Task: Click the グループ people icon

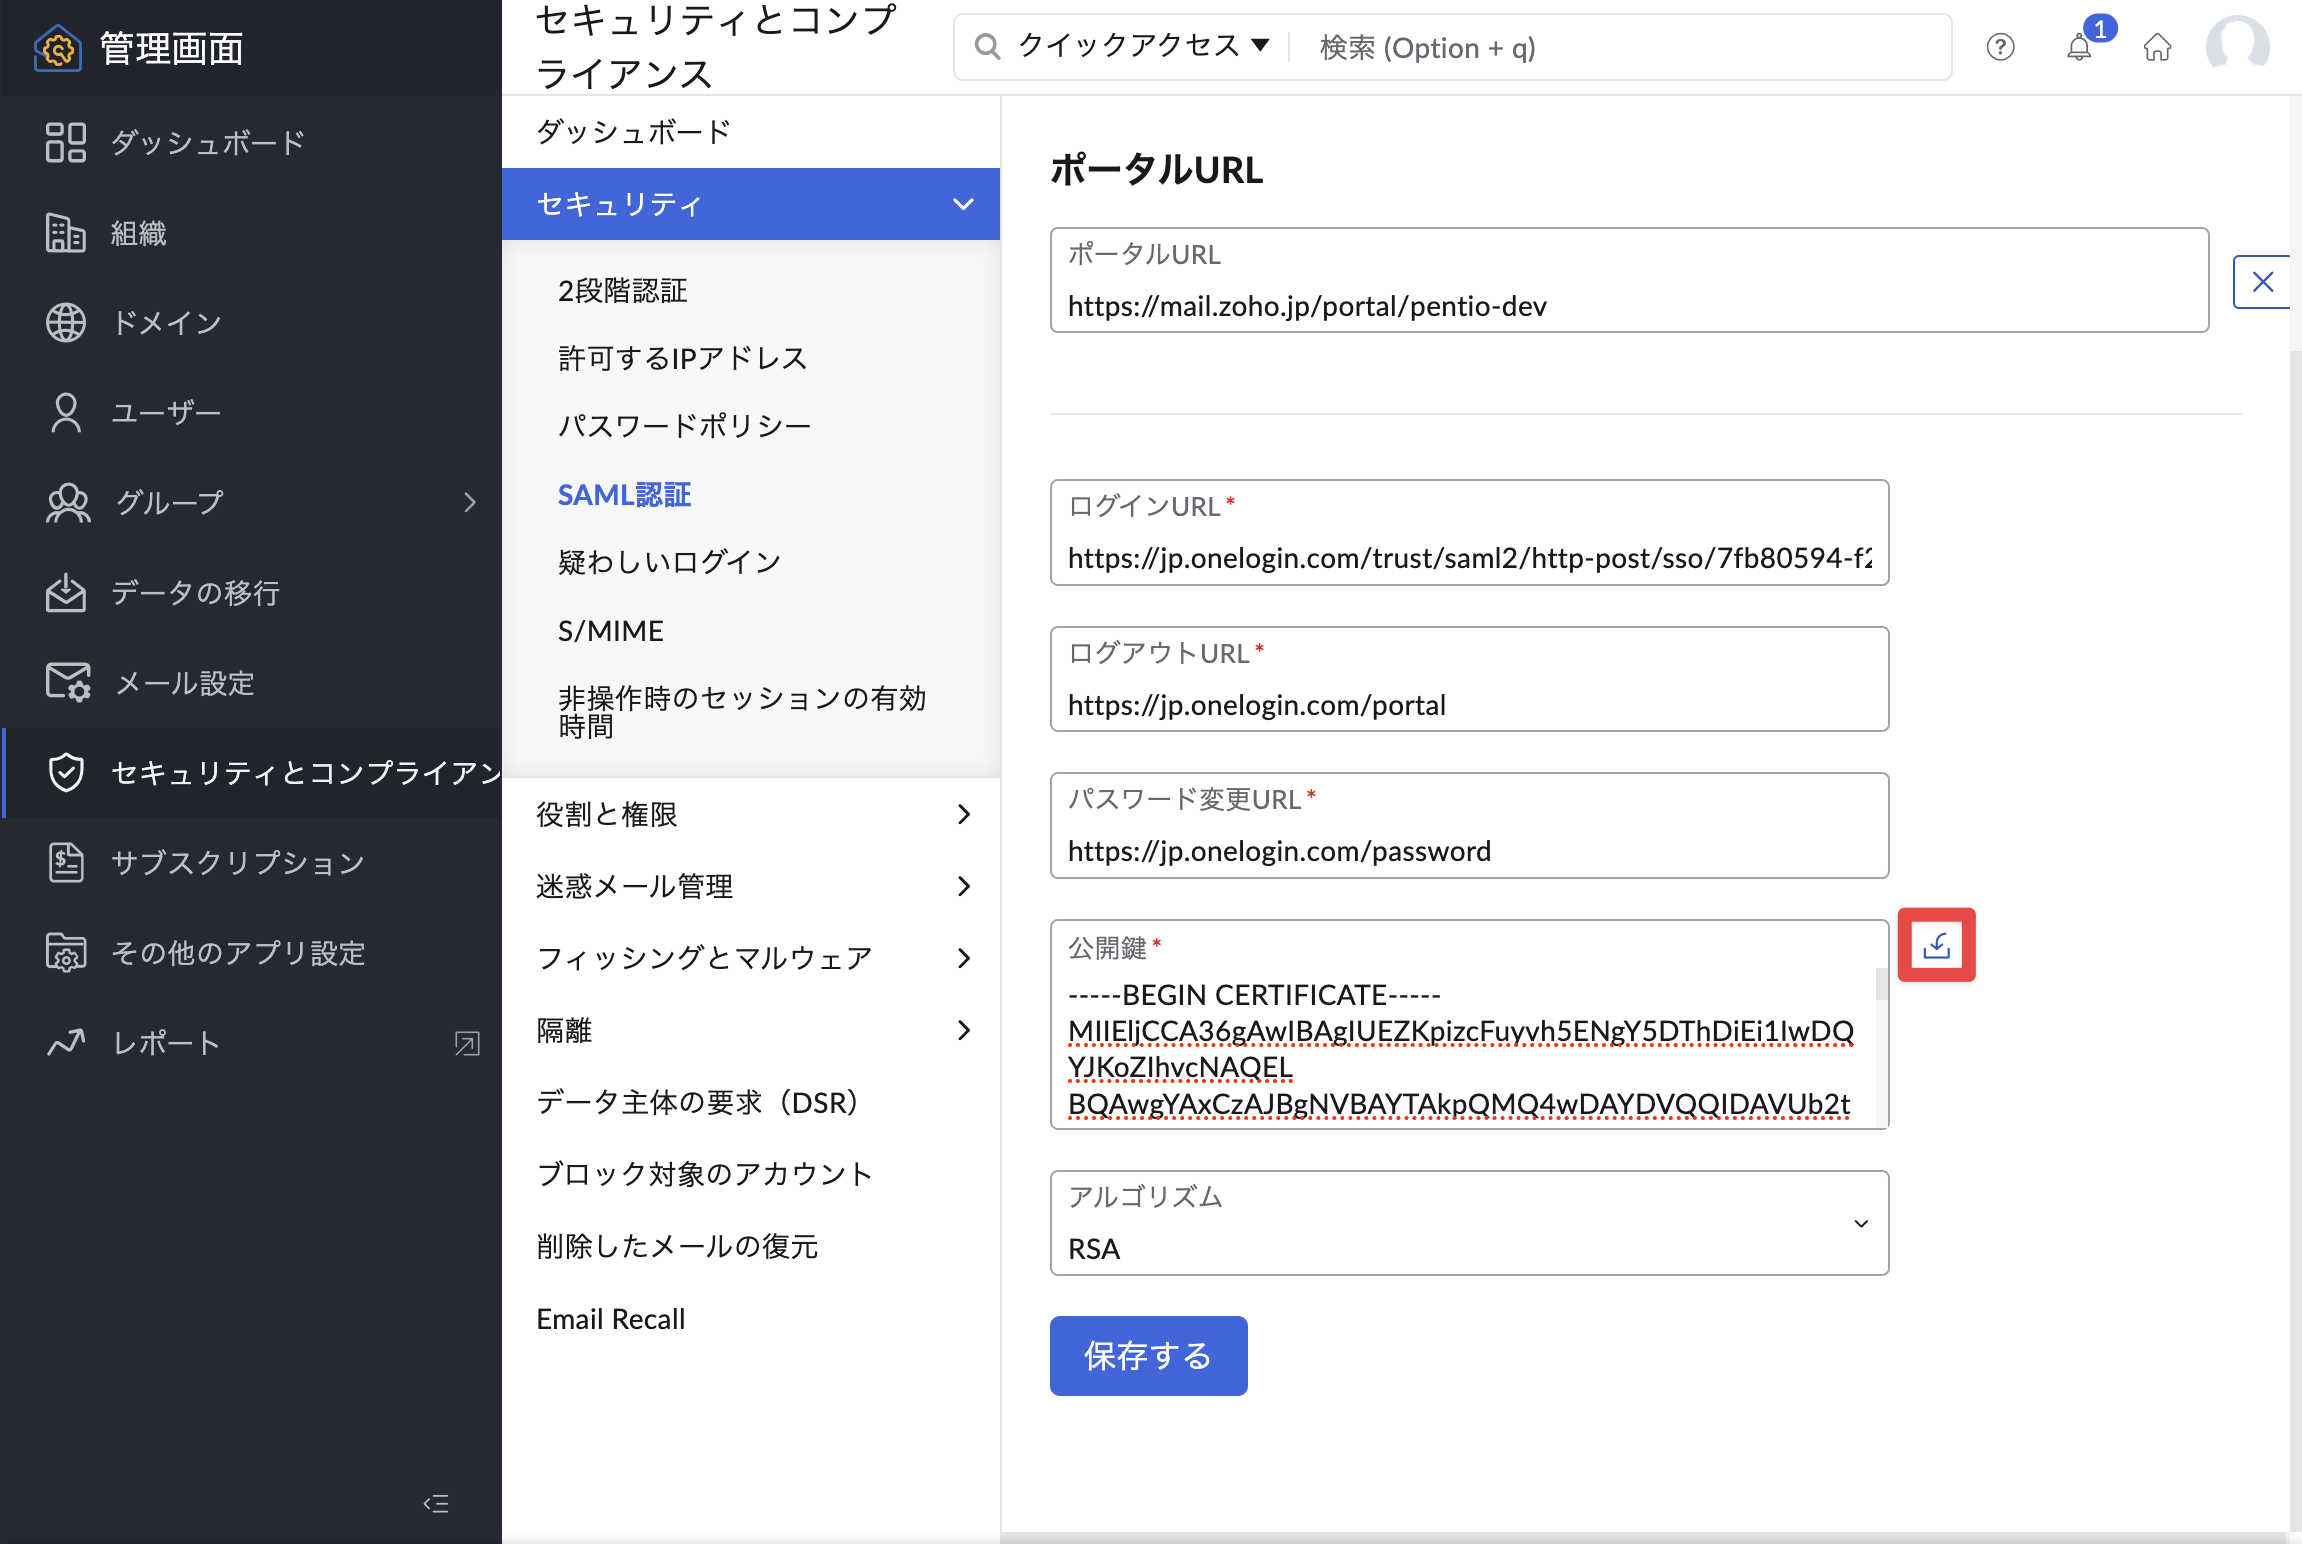Action: pyautogui.click(x=68, y=502)
